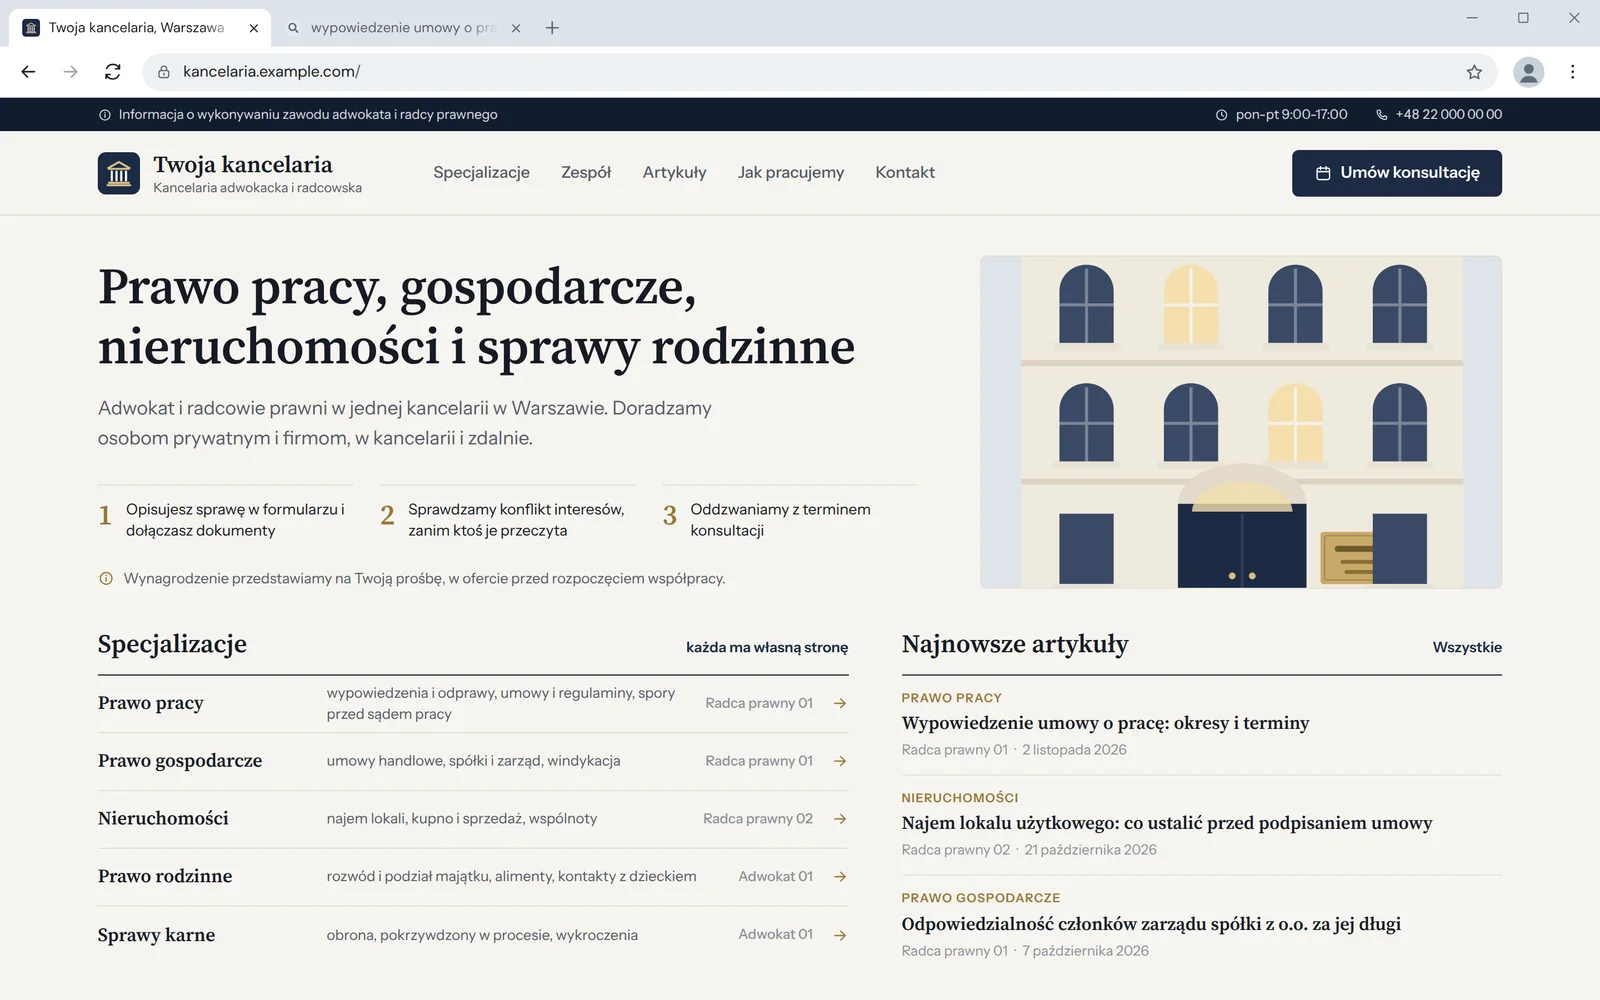The image size is (1600, 1000).
Task: Click arrow icon in Prawo gospodarcze row
Action: (840, 761)
